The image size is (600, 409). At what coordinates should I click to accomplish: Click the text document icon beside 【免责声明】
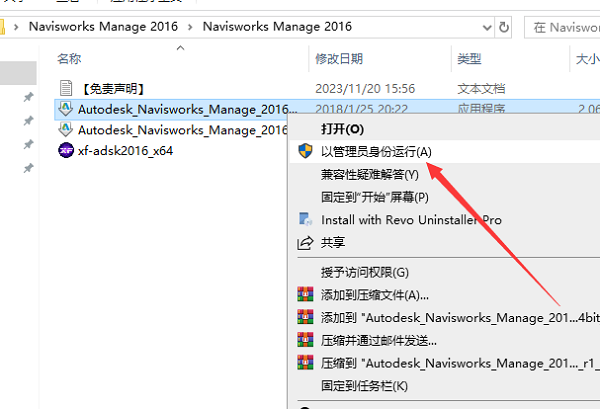pyautogui.click(x=66, y=88)
